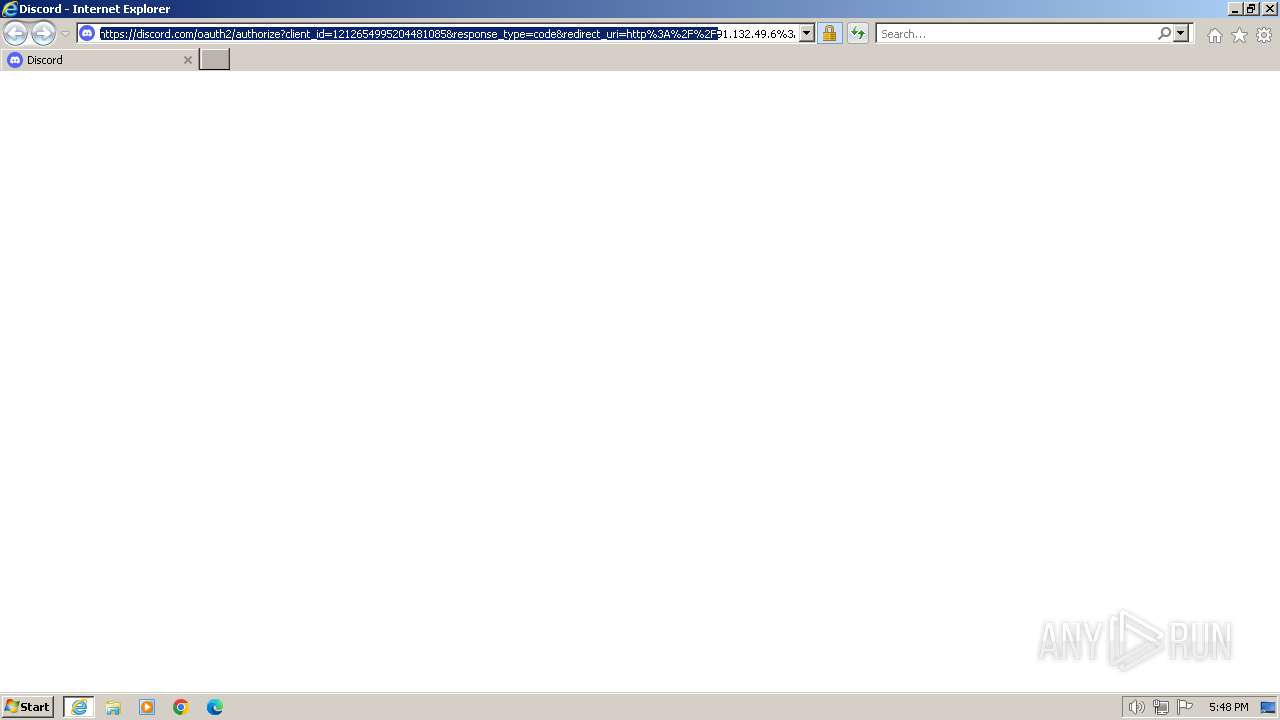The height and width of the screenshot is (720, 1280).
Task: Click the magnifier search icon
Action: point(1164,34)
